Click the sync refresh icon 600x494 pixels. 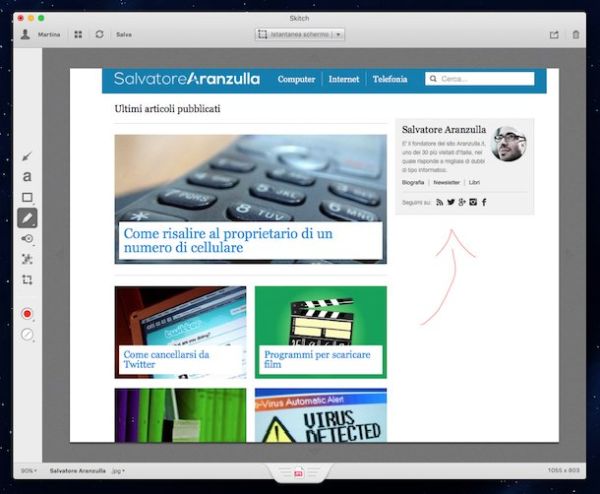point(99,35)
